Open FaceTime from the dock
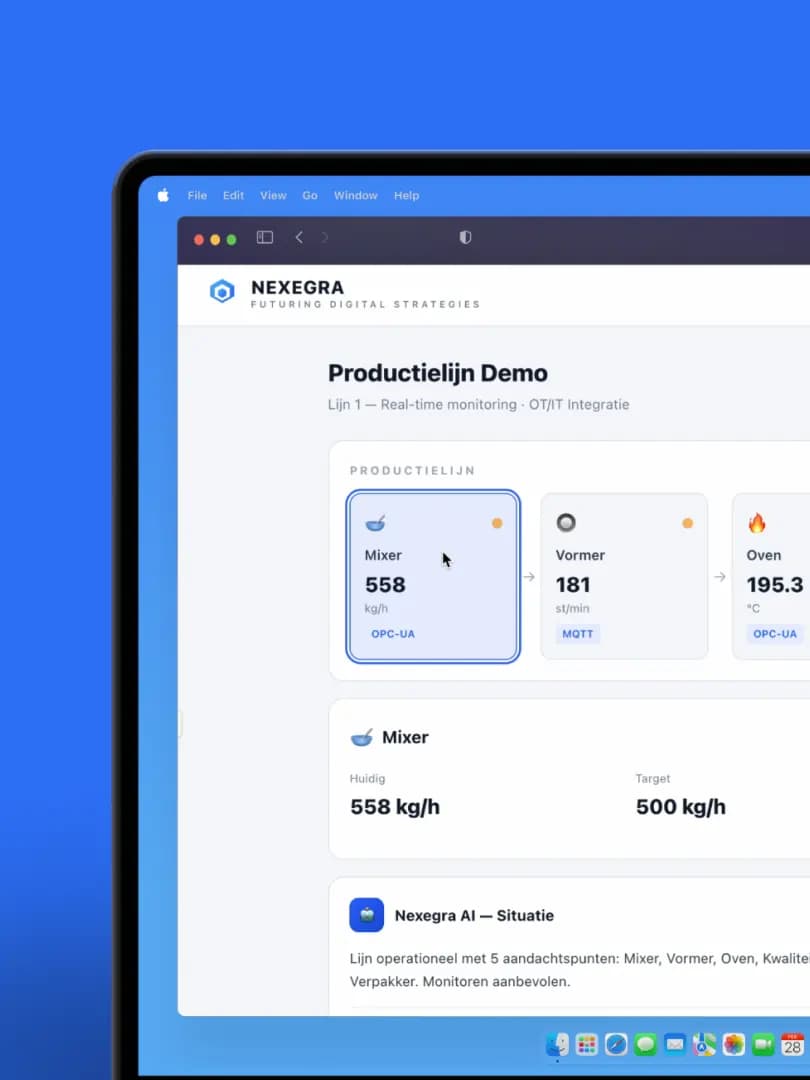810x1080 pixels. 763,1044
